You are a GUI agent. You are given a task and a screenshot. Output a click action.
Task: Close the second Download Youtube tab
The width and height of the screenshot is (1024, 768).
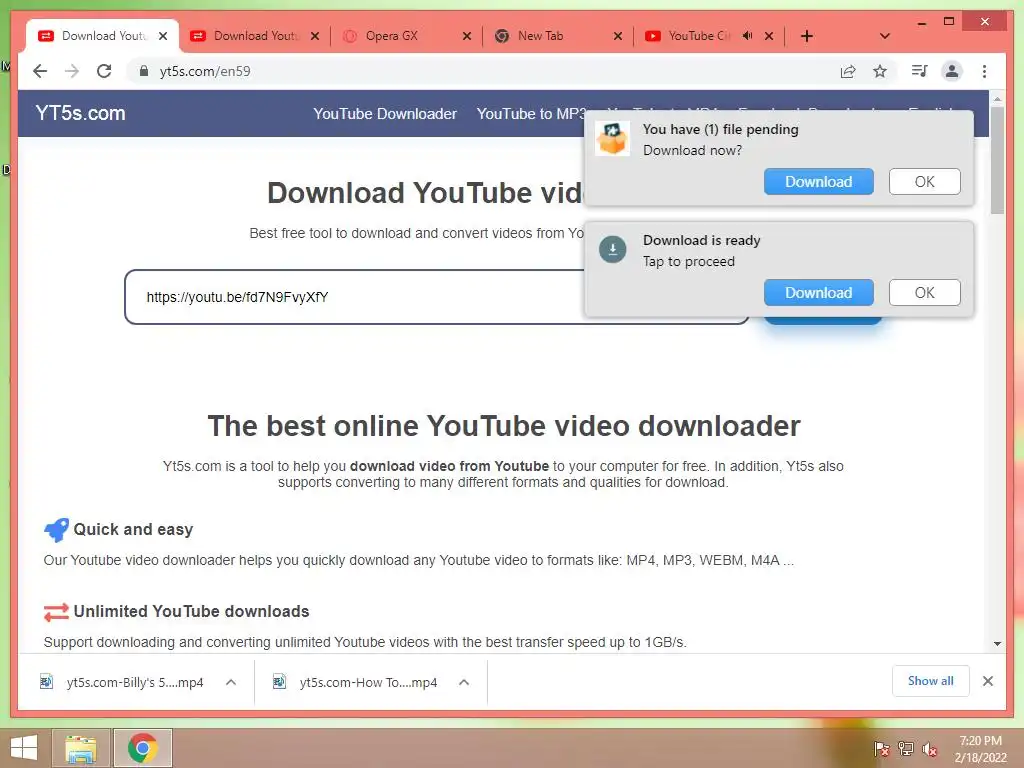click(315, 36)
